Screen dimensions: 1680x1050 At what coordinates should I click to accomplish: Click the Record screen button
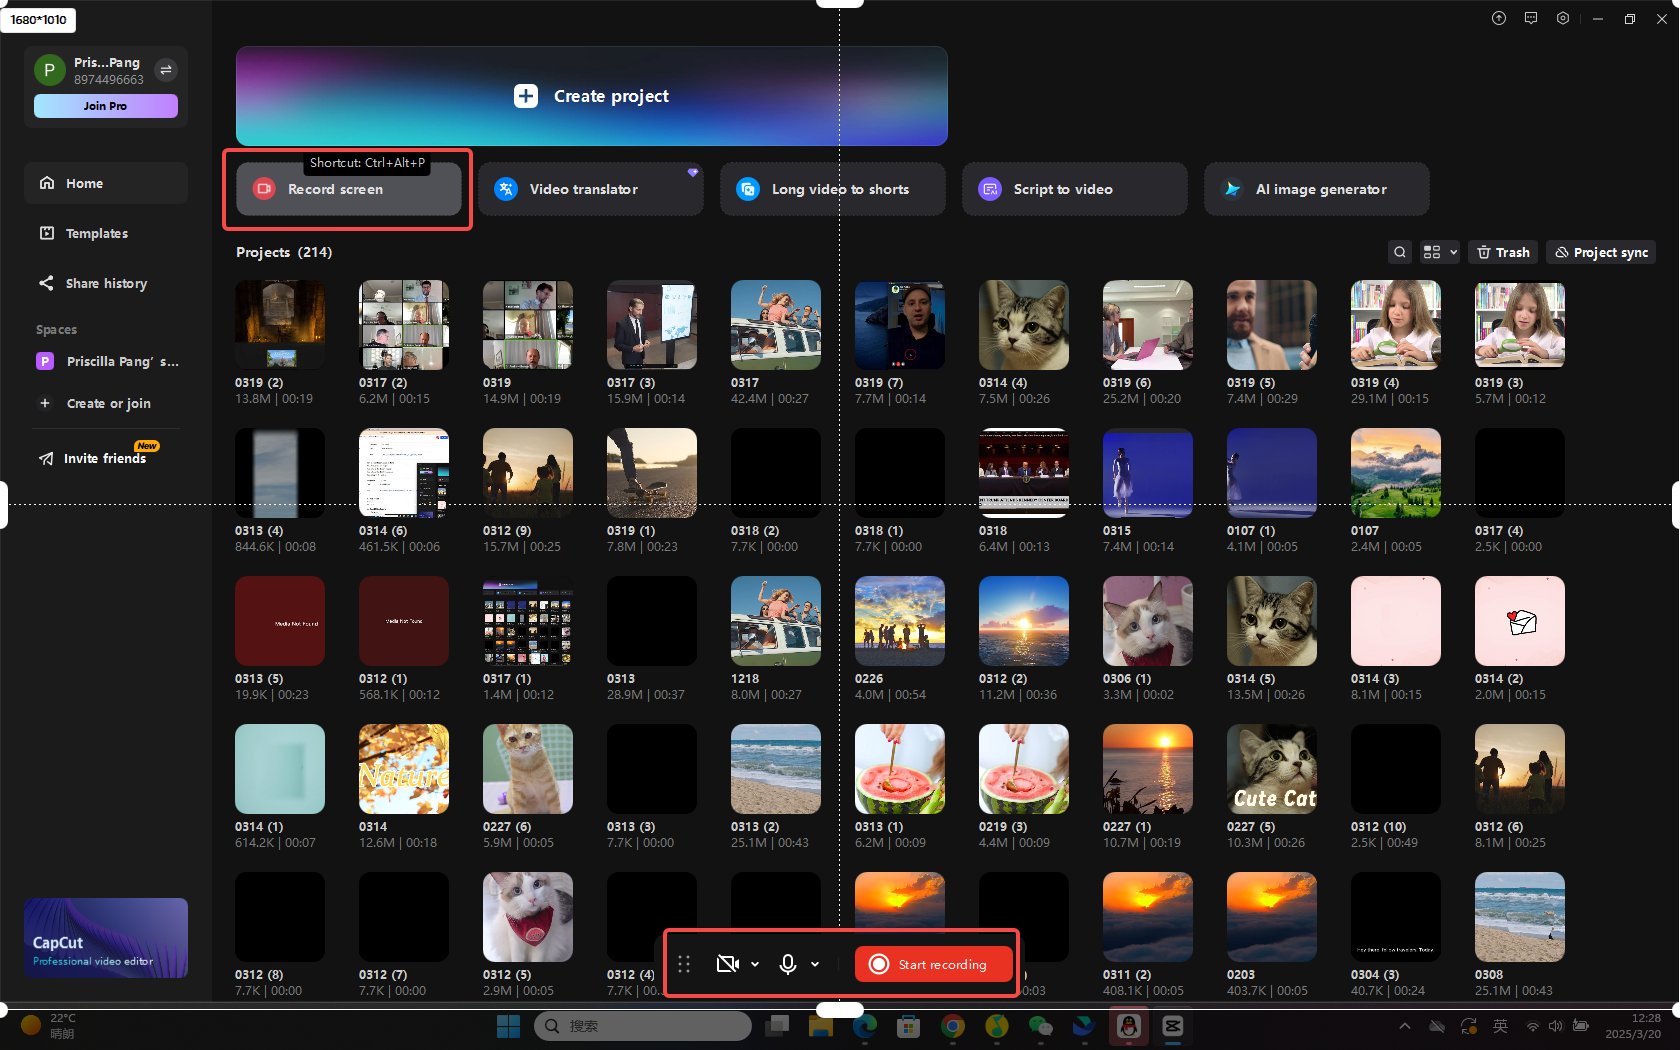pos(349,189)
